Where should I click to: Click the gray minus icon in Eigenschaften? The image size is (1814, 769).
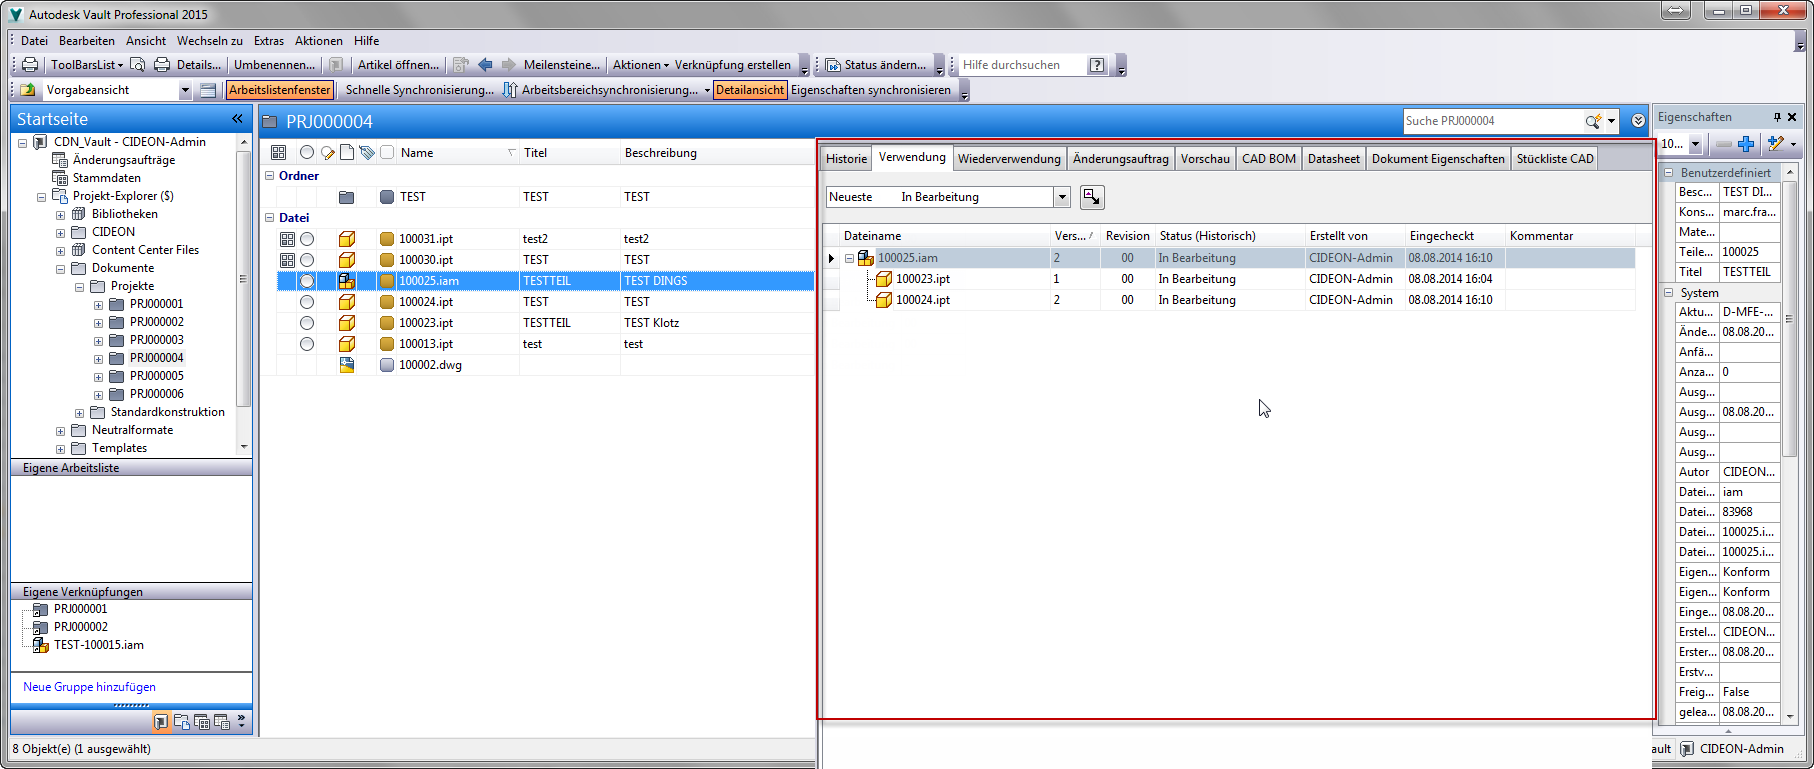click(1724, 144)
